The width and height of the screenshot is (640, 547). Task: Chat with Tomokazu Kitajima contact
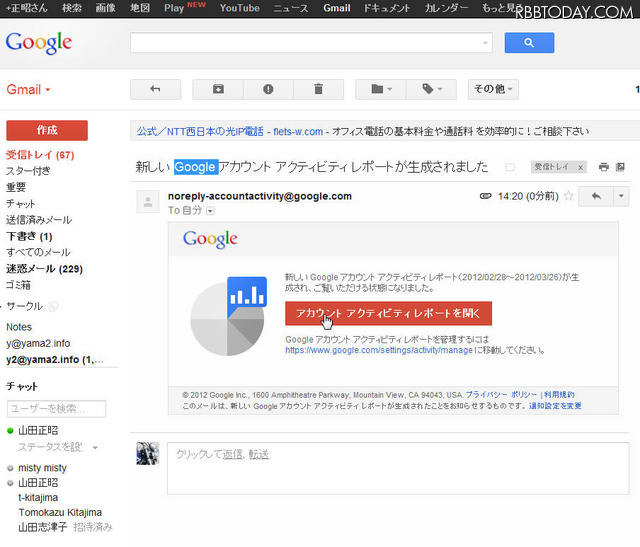[60, 512]
